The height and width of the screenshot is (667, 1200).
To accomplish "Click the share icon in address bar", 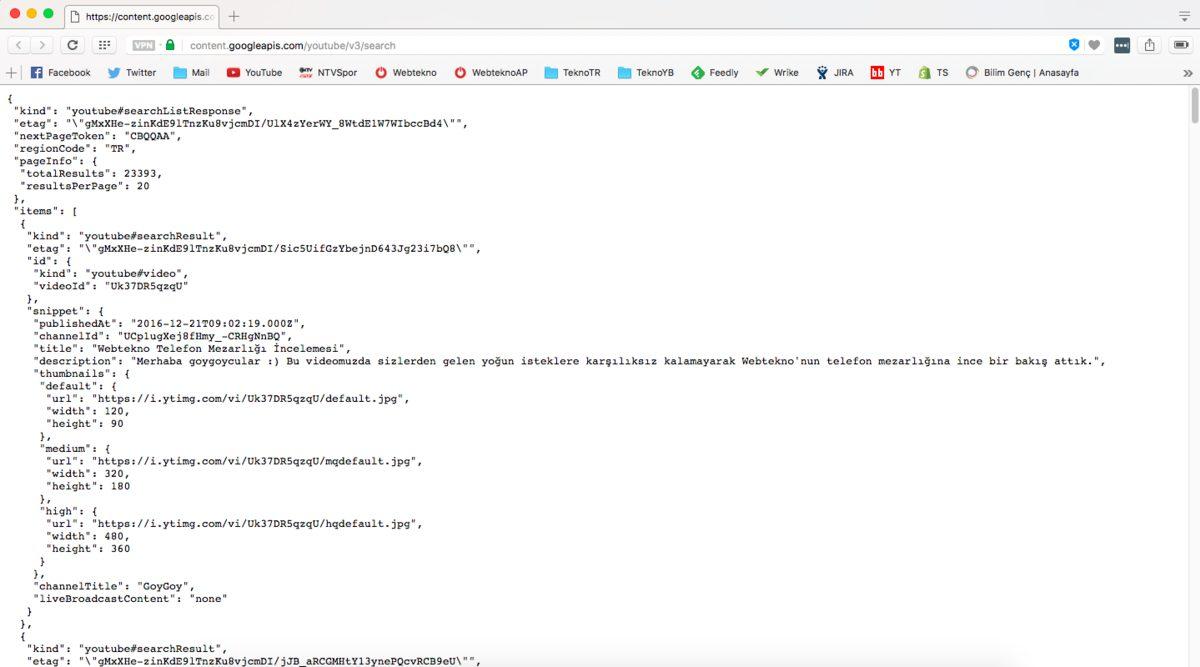I will pos(1150,45).
